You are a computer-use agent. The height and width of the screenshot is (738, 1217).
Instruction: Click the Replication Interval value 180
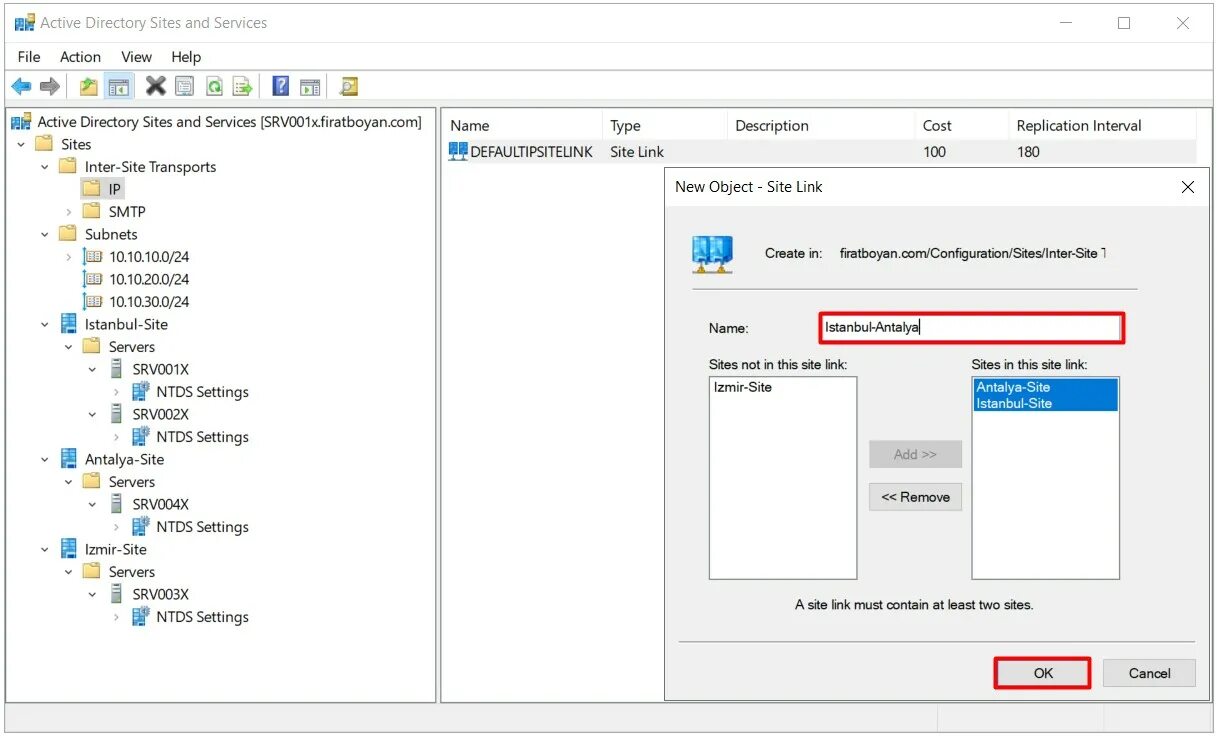[x=1028, y=152]
